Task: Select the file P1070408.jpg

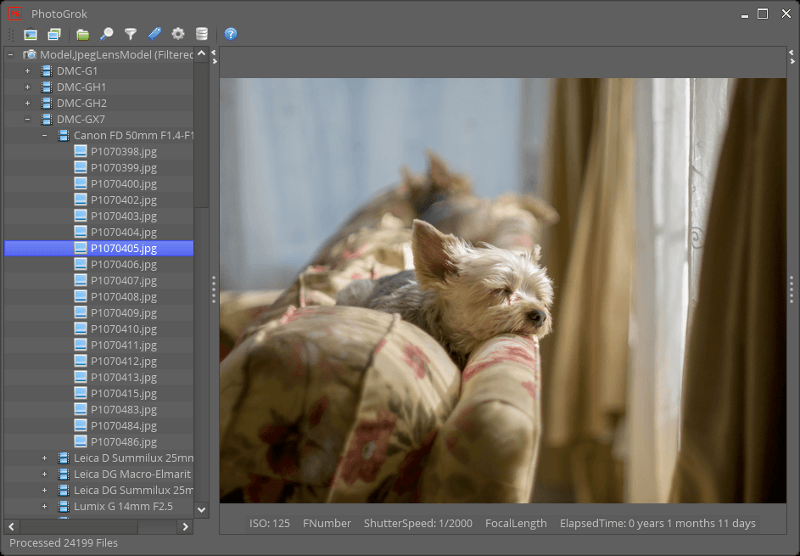Action: coord(123,297)
